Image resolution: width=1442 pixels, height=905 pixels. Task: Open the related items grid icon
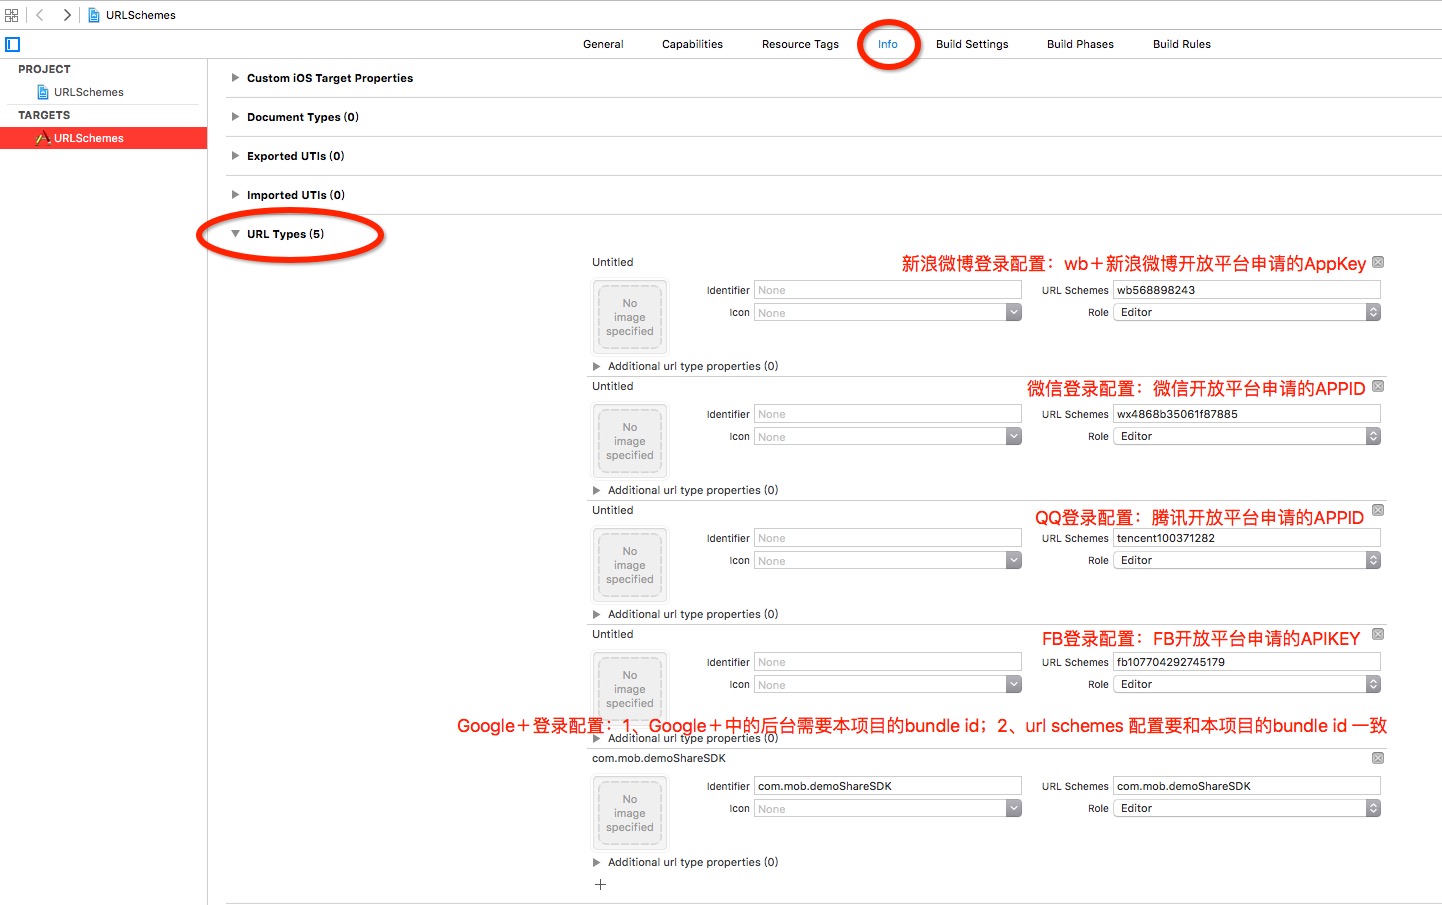(12, 15)
